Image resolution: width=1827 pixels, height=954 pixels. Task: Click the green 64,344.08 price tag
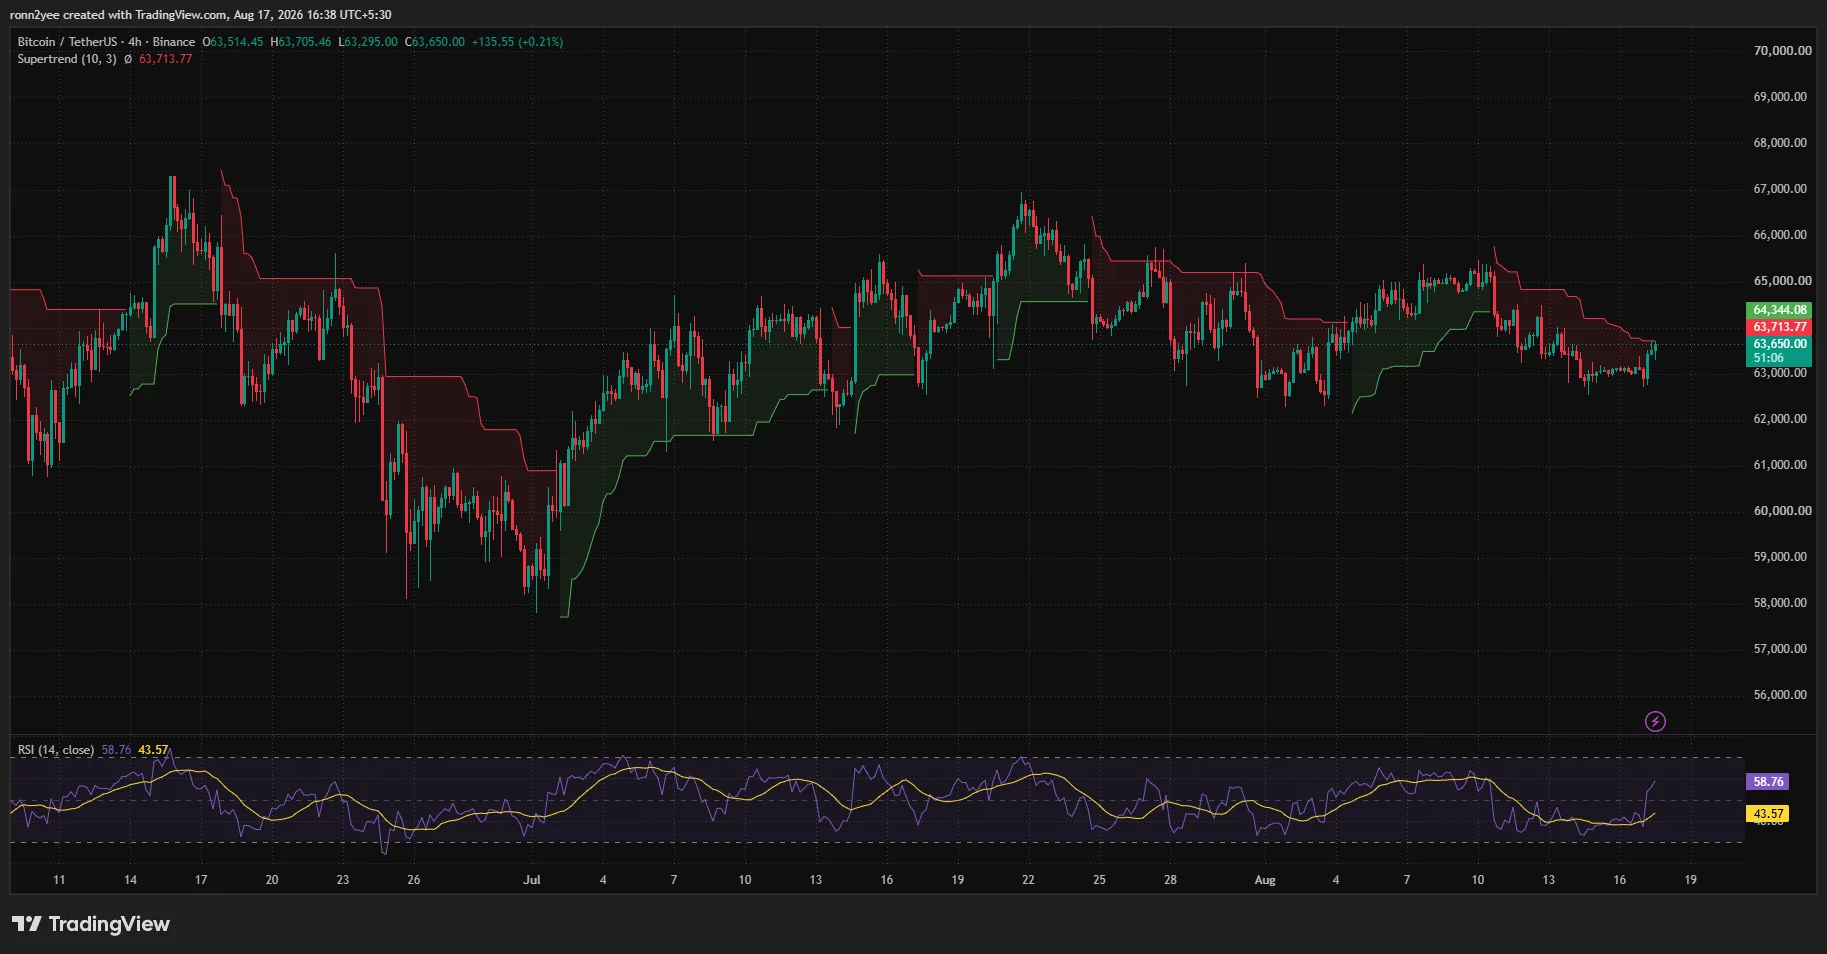click(x=1780, y=310)
